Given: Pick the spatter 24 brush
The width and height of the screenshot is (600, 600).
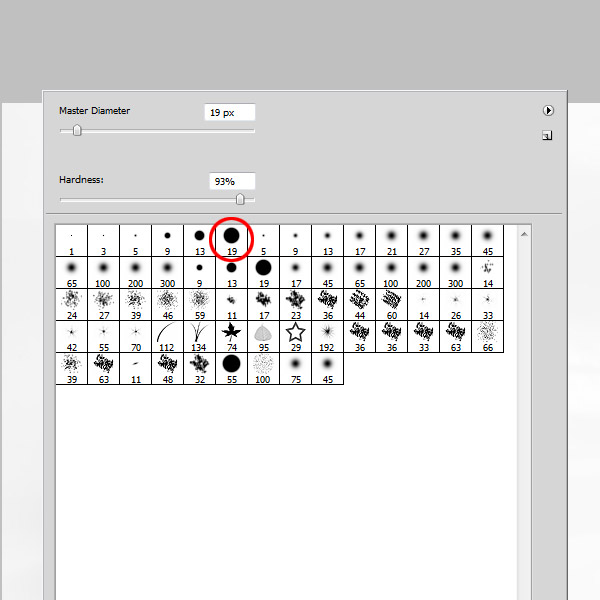Looking at the screenshot, I should (72, 305).
